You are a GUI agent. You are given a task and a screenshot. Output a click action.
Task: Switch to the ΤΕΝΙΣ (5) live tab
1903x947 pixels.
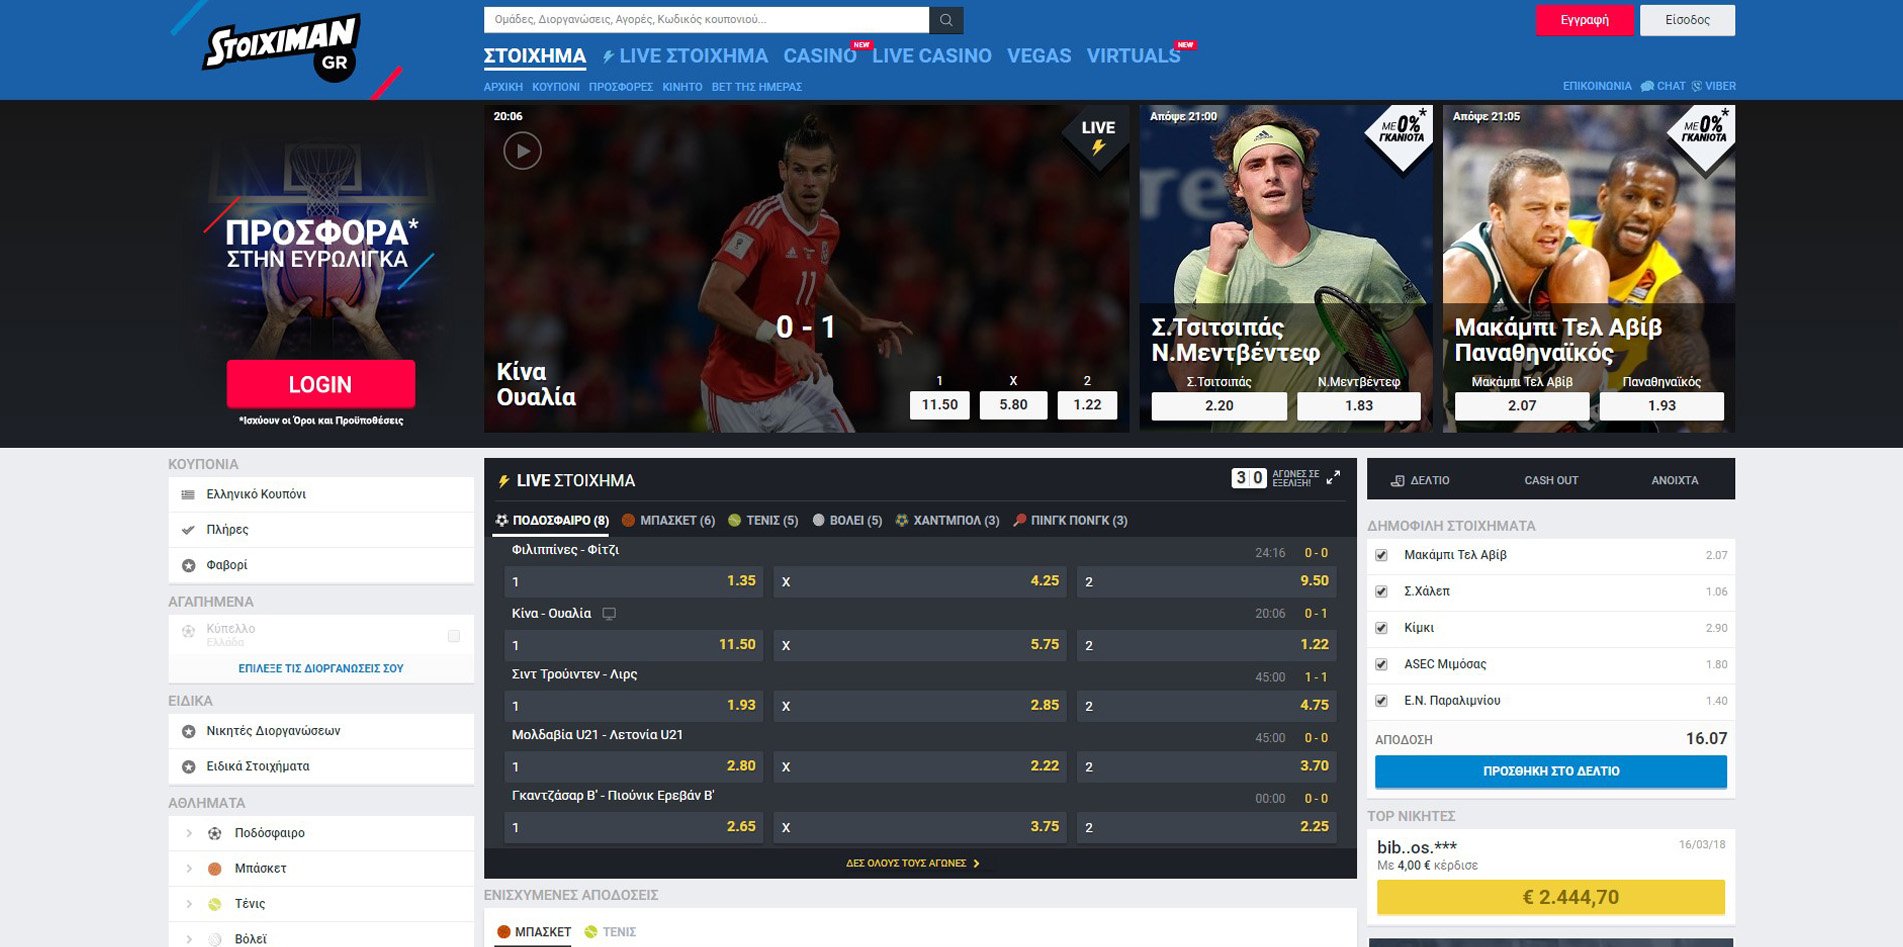click(763, 521)
